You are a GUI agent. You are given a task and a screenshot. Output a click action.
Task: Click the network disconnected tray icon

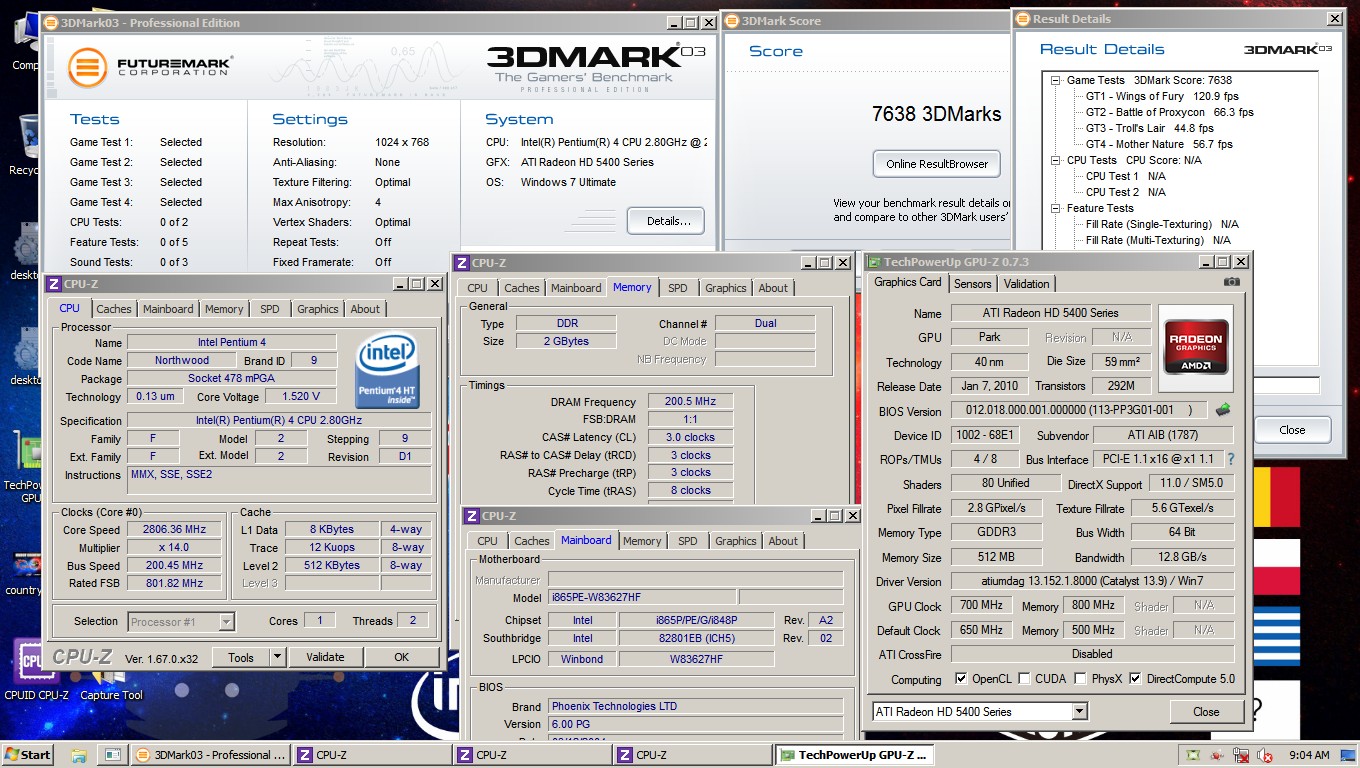[1240, 755]
